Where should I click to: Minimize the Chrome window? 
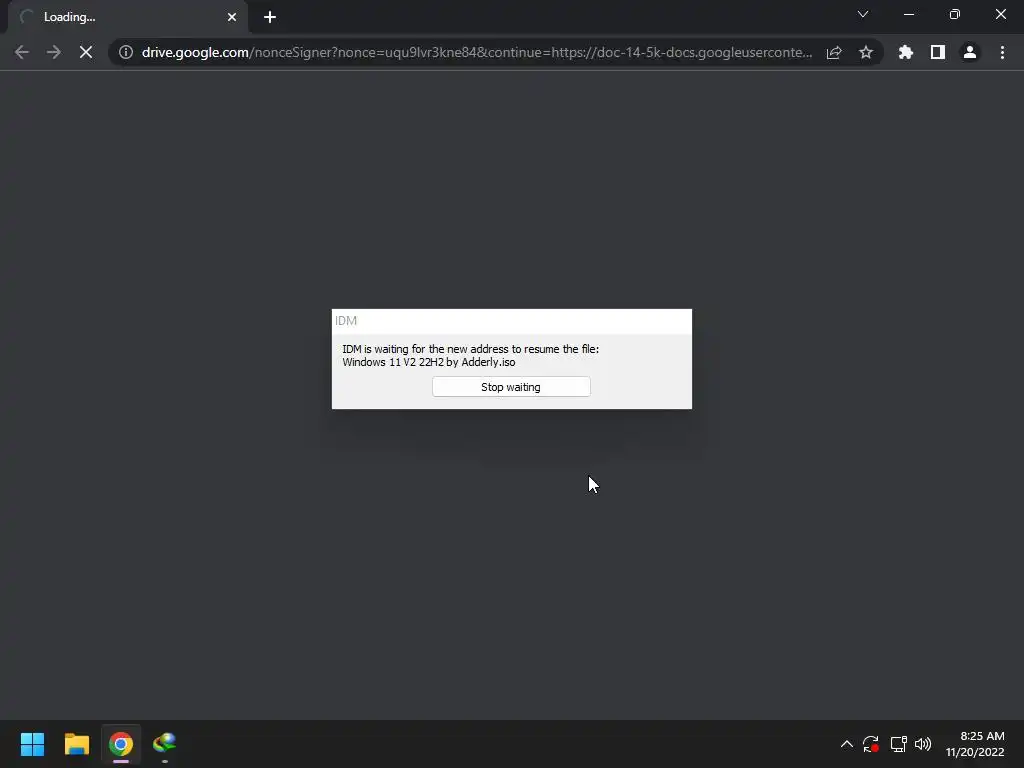tap(909, 14)
